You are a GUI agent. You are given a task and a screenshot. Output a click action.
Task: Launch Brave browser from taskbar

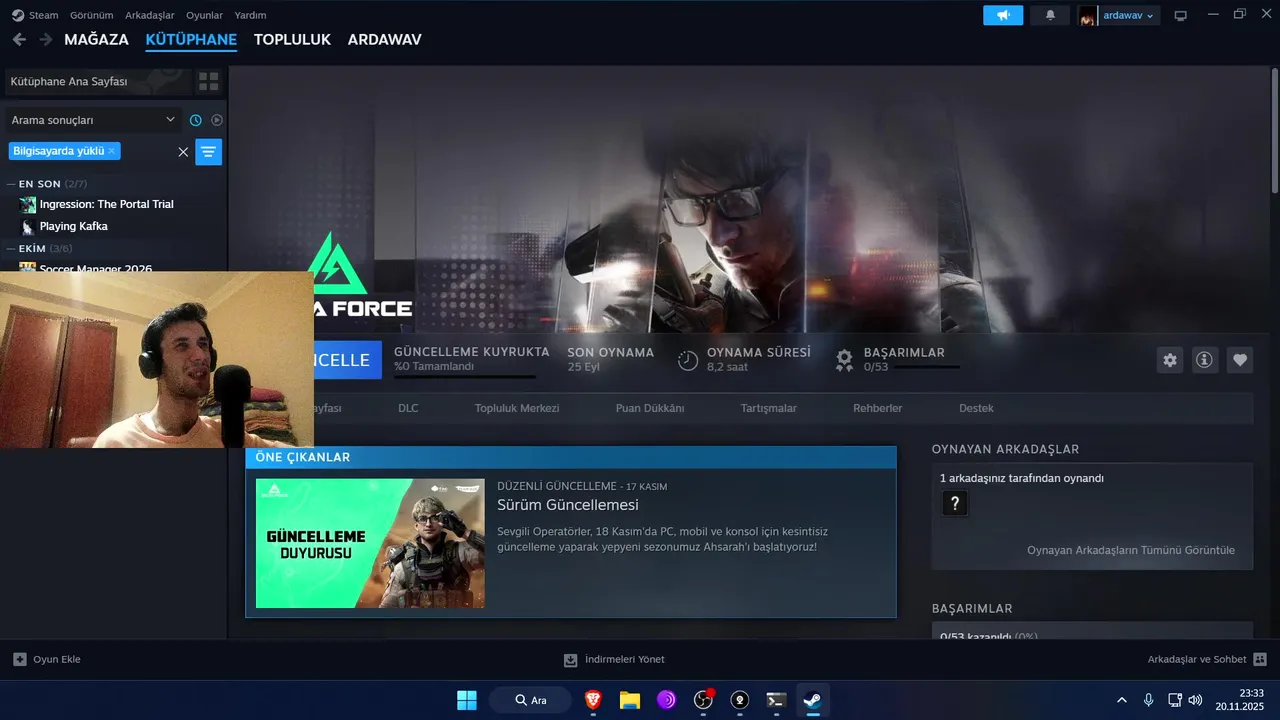[593, 700]
